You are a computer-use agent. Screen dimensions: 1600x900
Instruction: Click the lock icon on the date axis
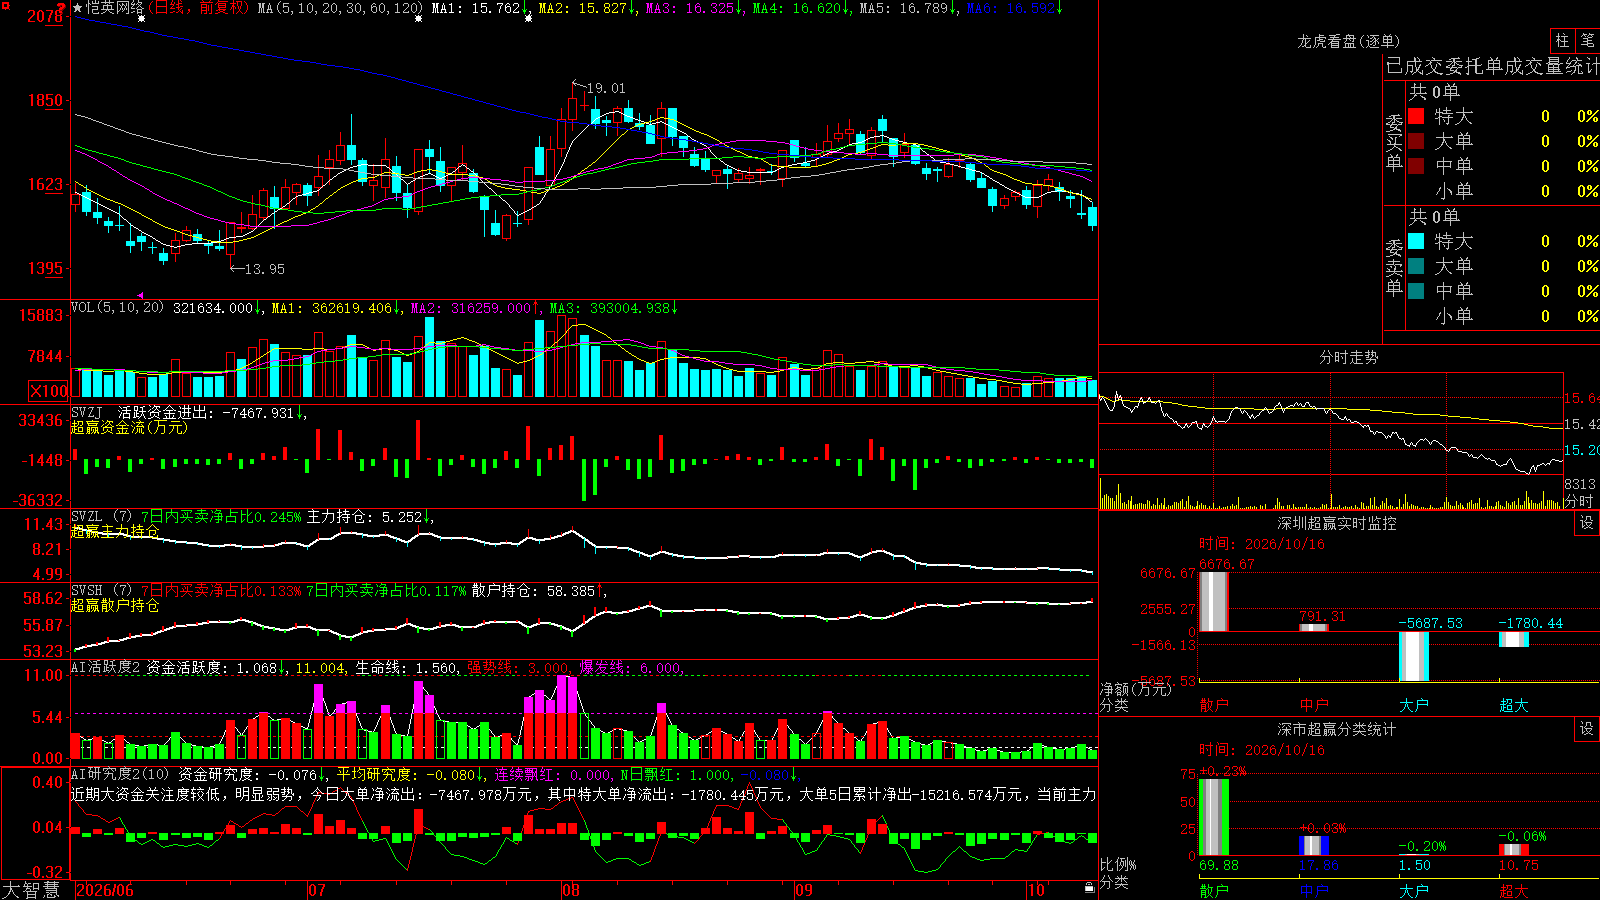(x=1090, y=888)
